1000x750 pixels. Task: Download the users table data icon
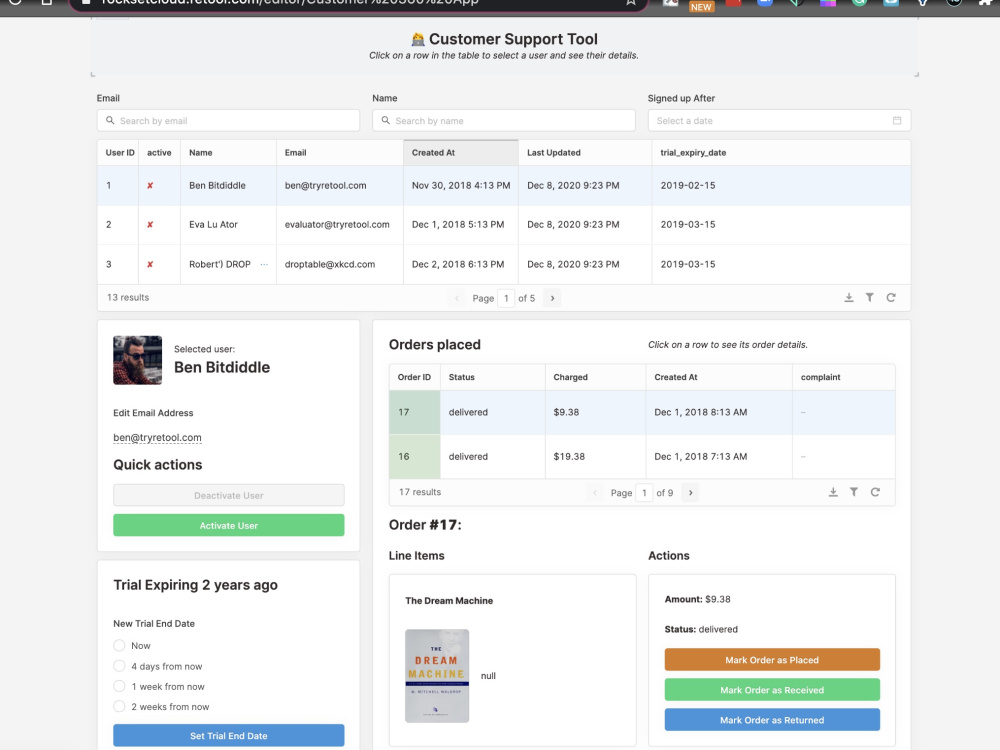coord(849,298)
